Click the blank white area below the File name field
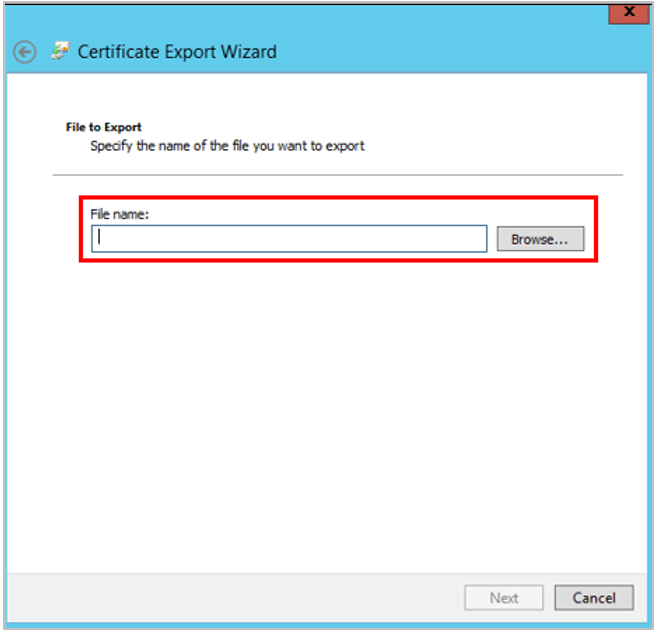 [330, 400]
